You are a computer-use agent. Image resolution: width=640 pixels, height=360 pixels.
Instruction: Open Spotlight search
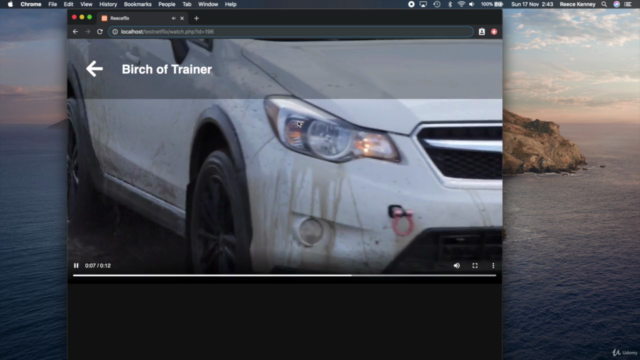pyautogui.click(x=604, y=4)
